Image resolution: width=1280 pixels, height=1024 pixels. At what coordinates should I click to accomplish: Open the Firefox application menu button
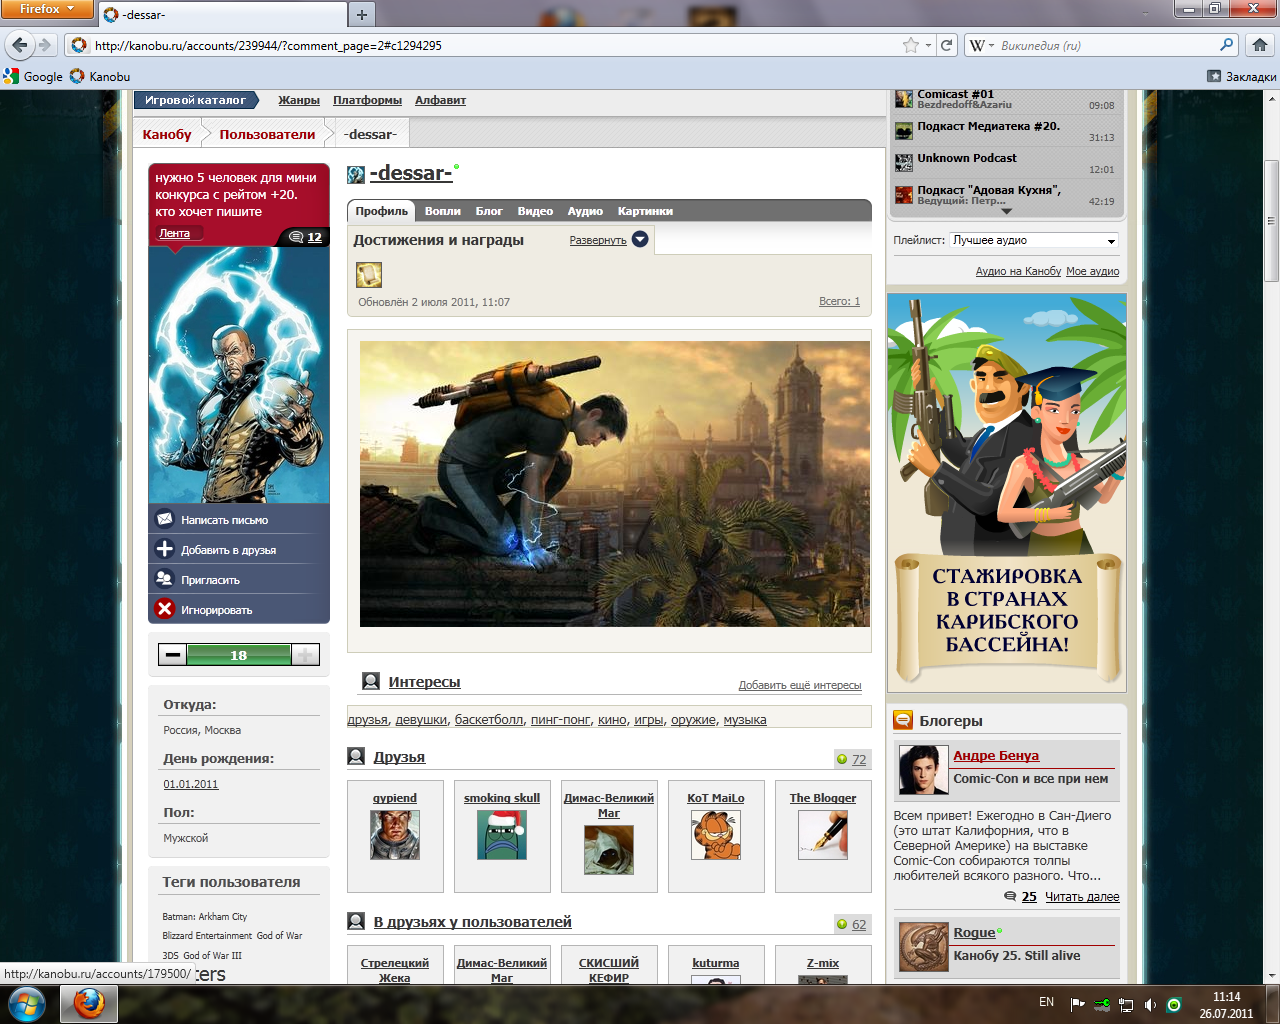click(x=47, y=9)
